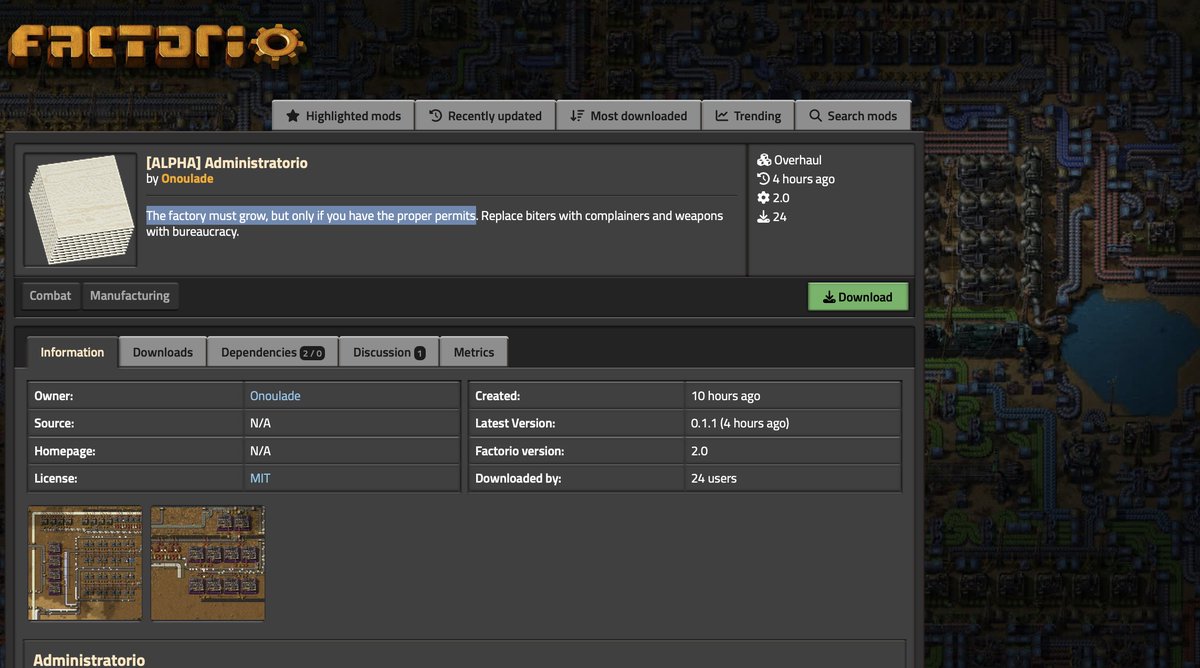Click the '10 hours ago' created value
Screen dimensions: 1200x668
coord(726,396)
